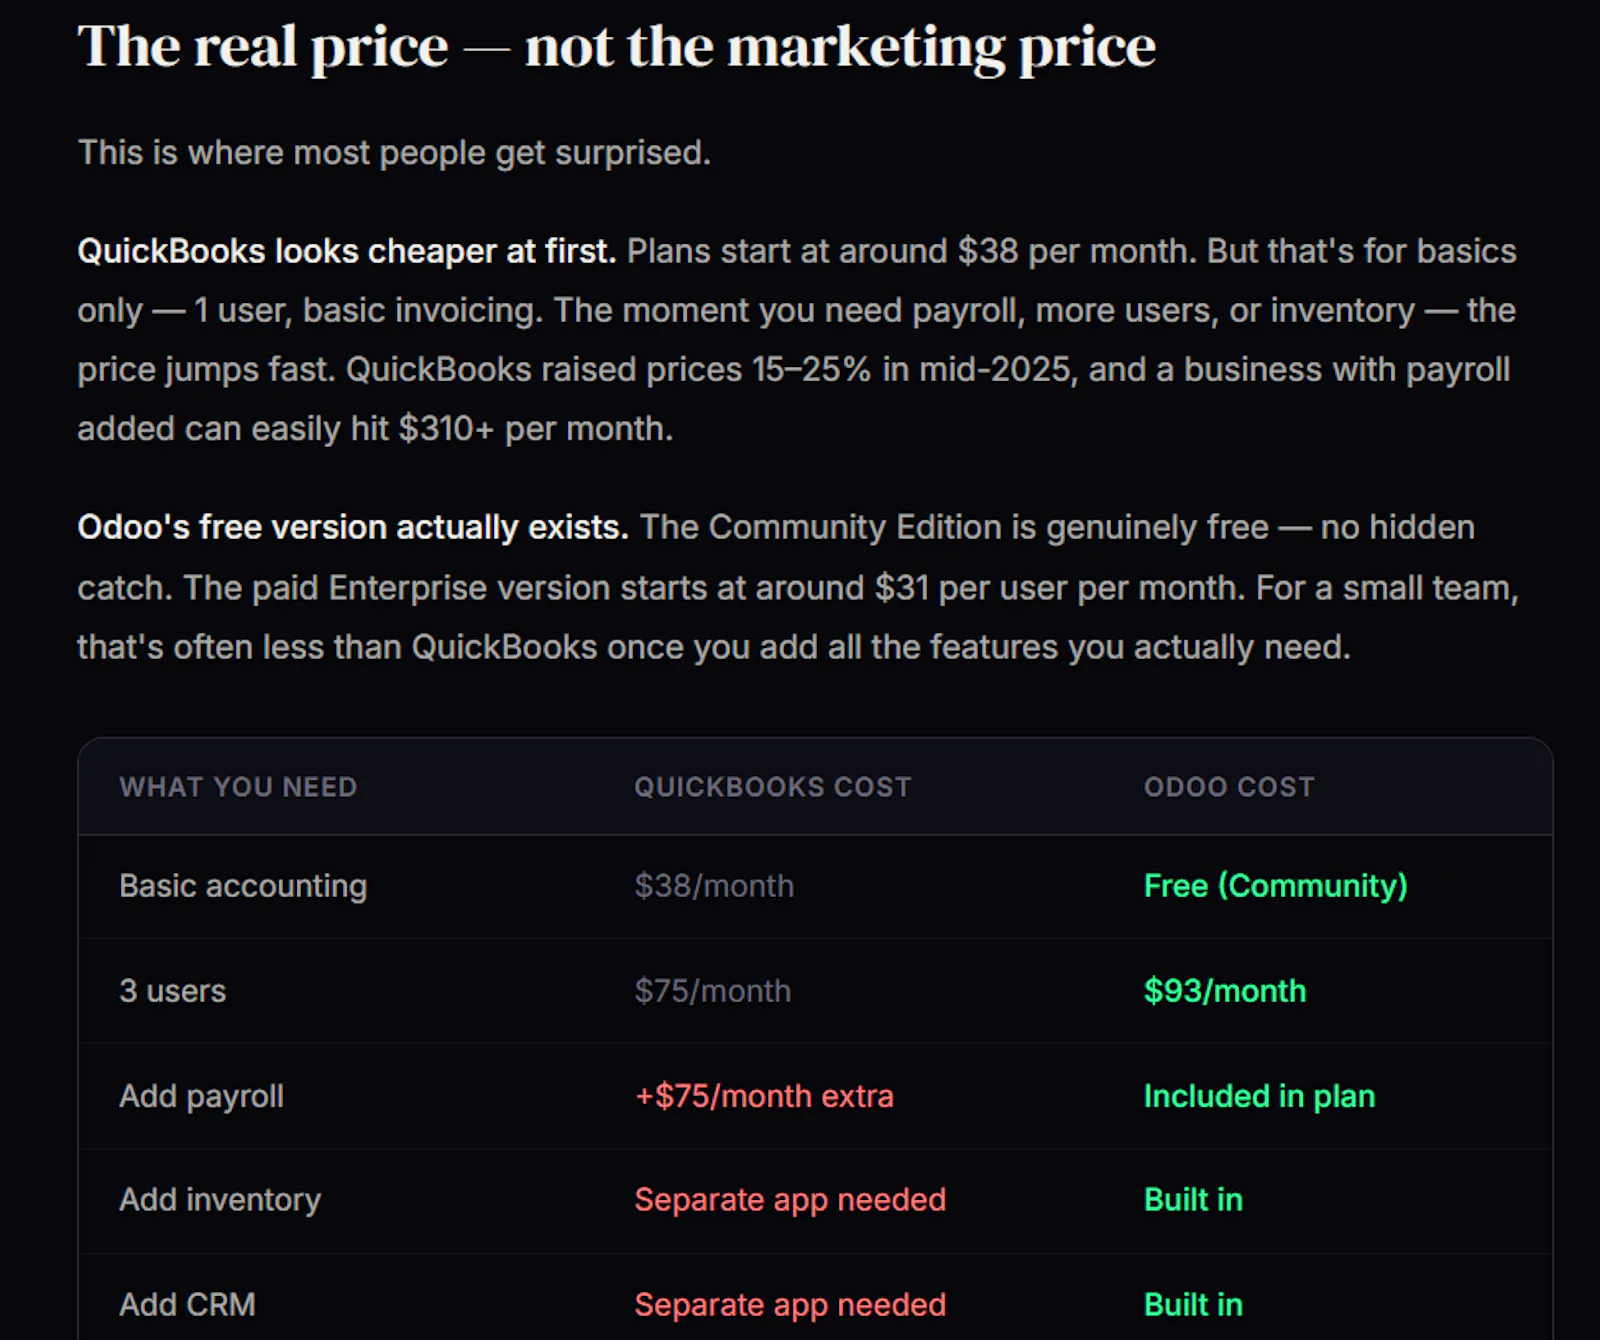This screenshot has width=1600, height=1340.
Task: Click the 'WHAT YOU NEED' column header
Action: (x=238, y=787)
